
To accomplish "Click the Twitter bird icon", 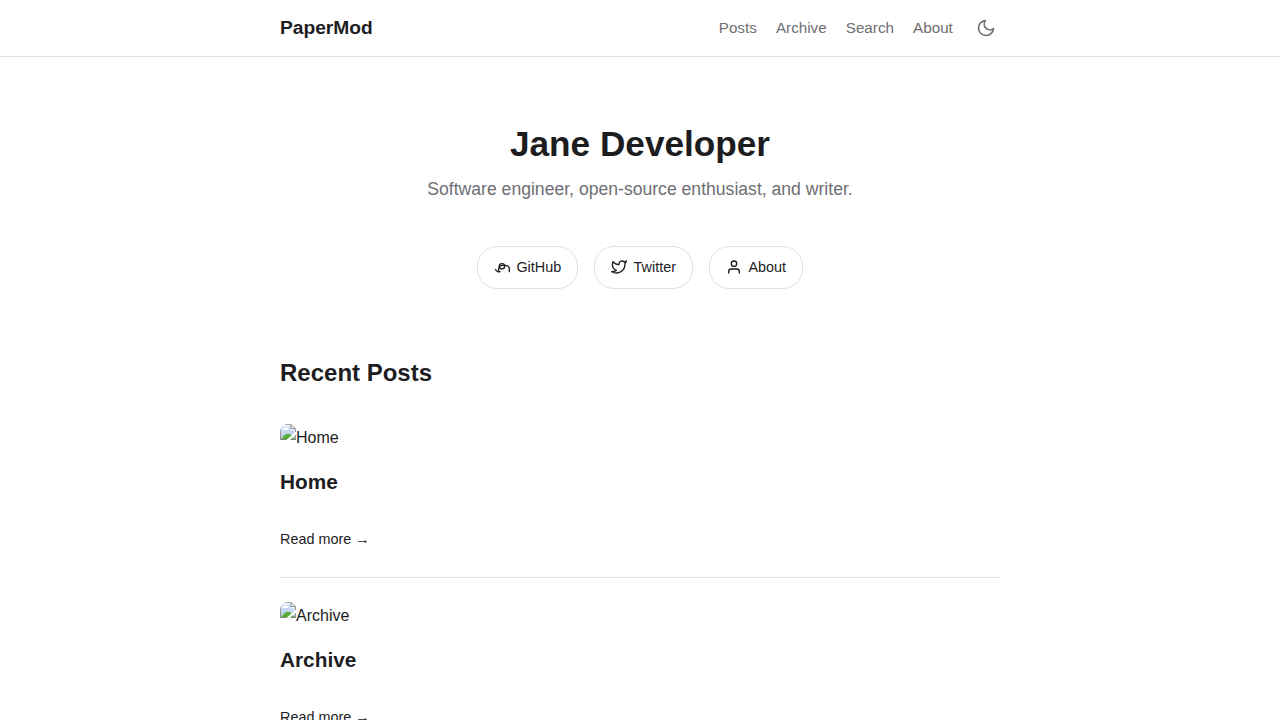I will click(x=619, y=267).
